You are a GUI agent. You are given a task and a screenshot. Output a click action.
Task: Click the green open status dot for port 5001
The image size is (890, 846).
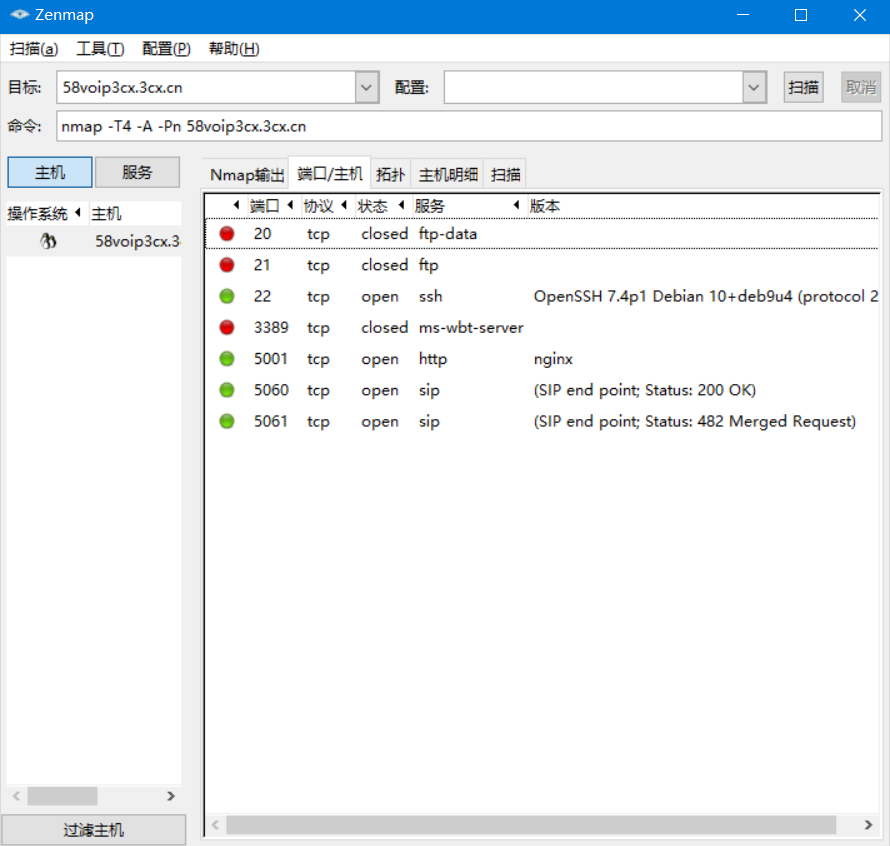227,358
